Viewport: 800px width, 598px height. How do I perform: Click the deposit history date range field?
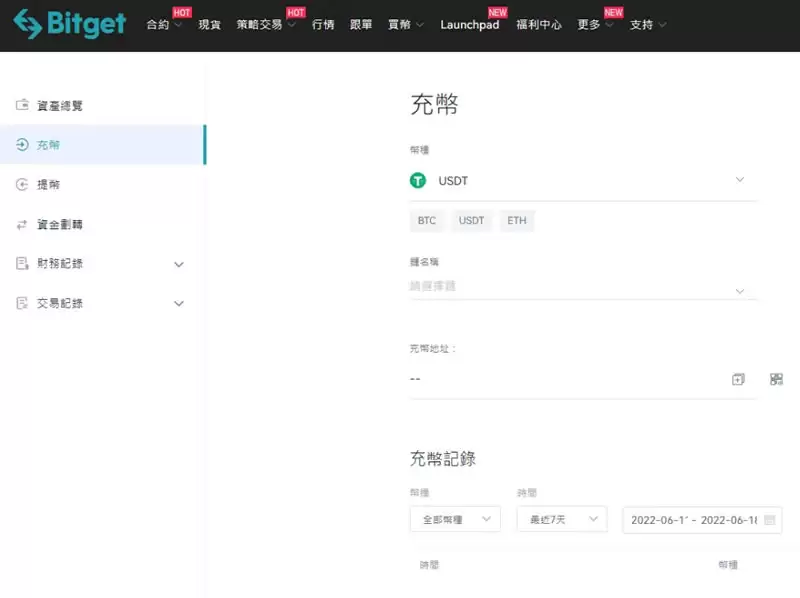700,519
